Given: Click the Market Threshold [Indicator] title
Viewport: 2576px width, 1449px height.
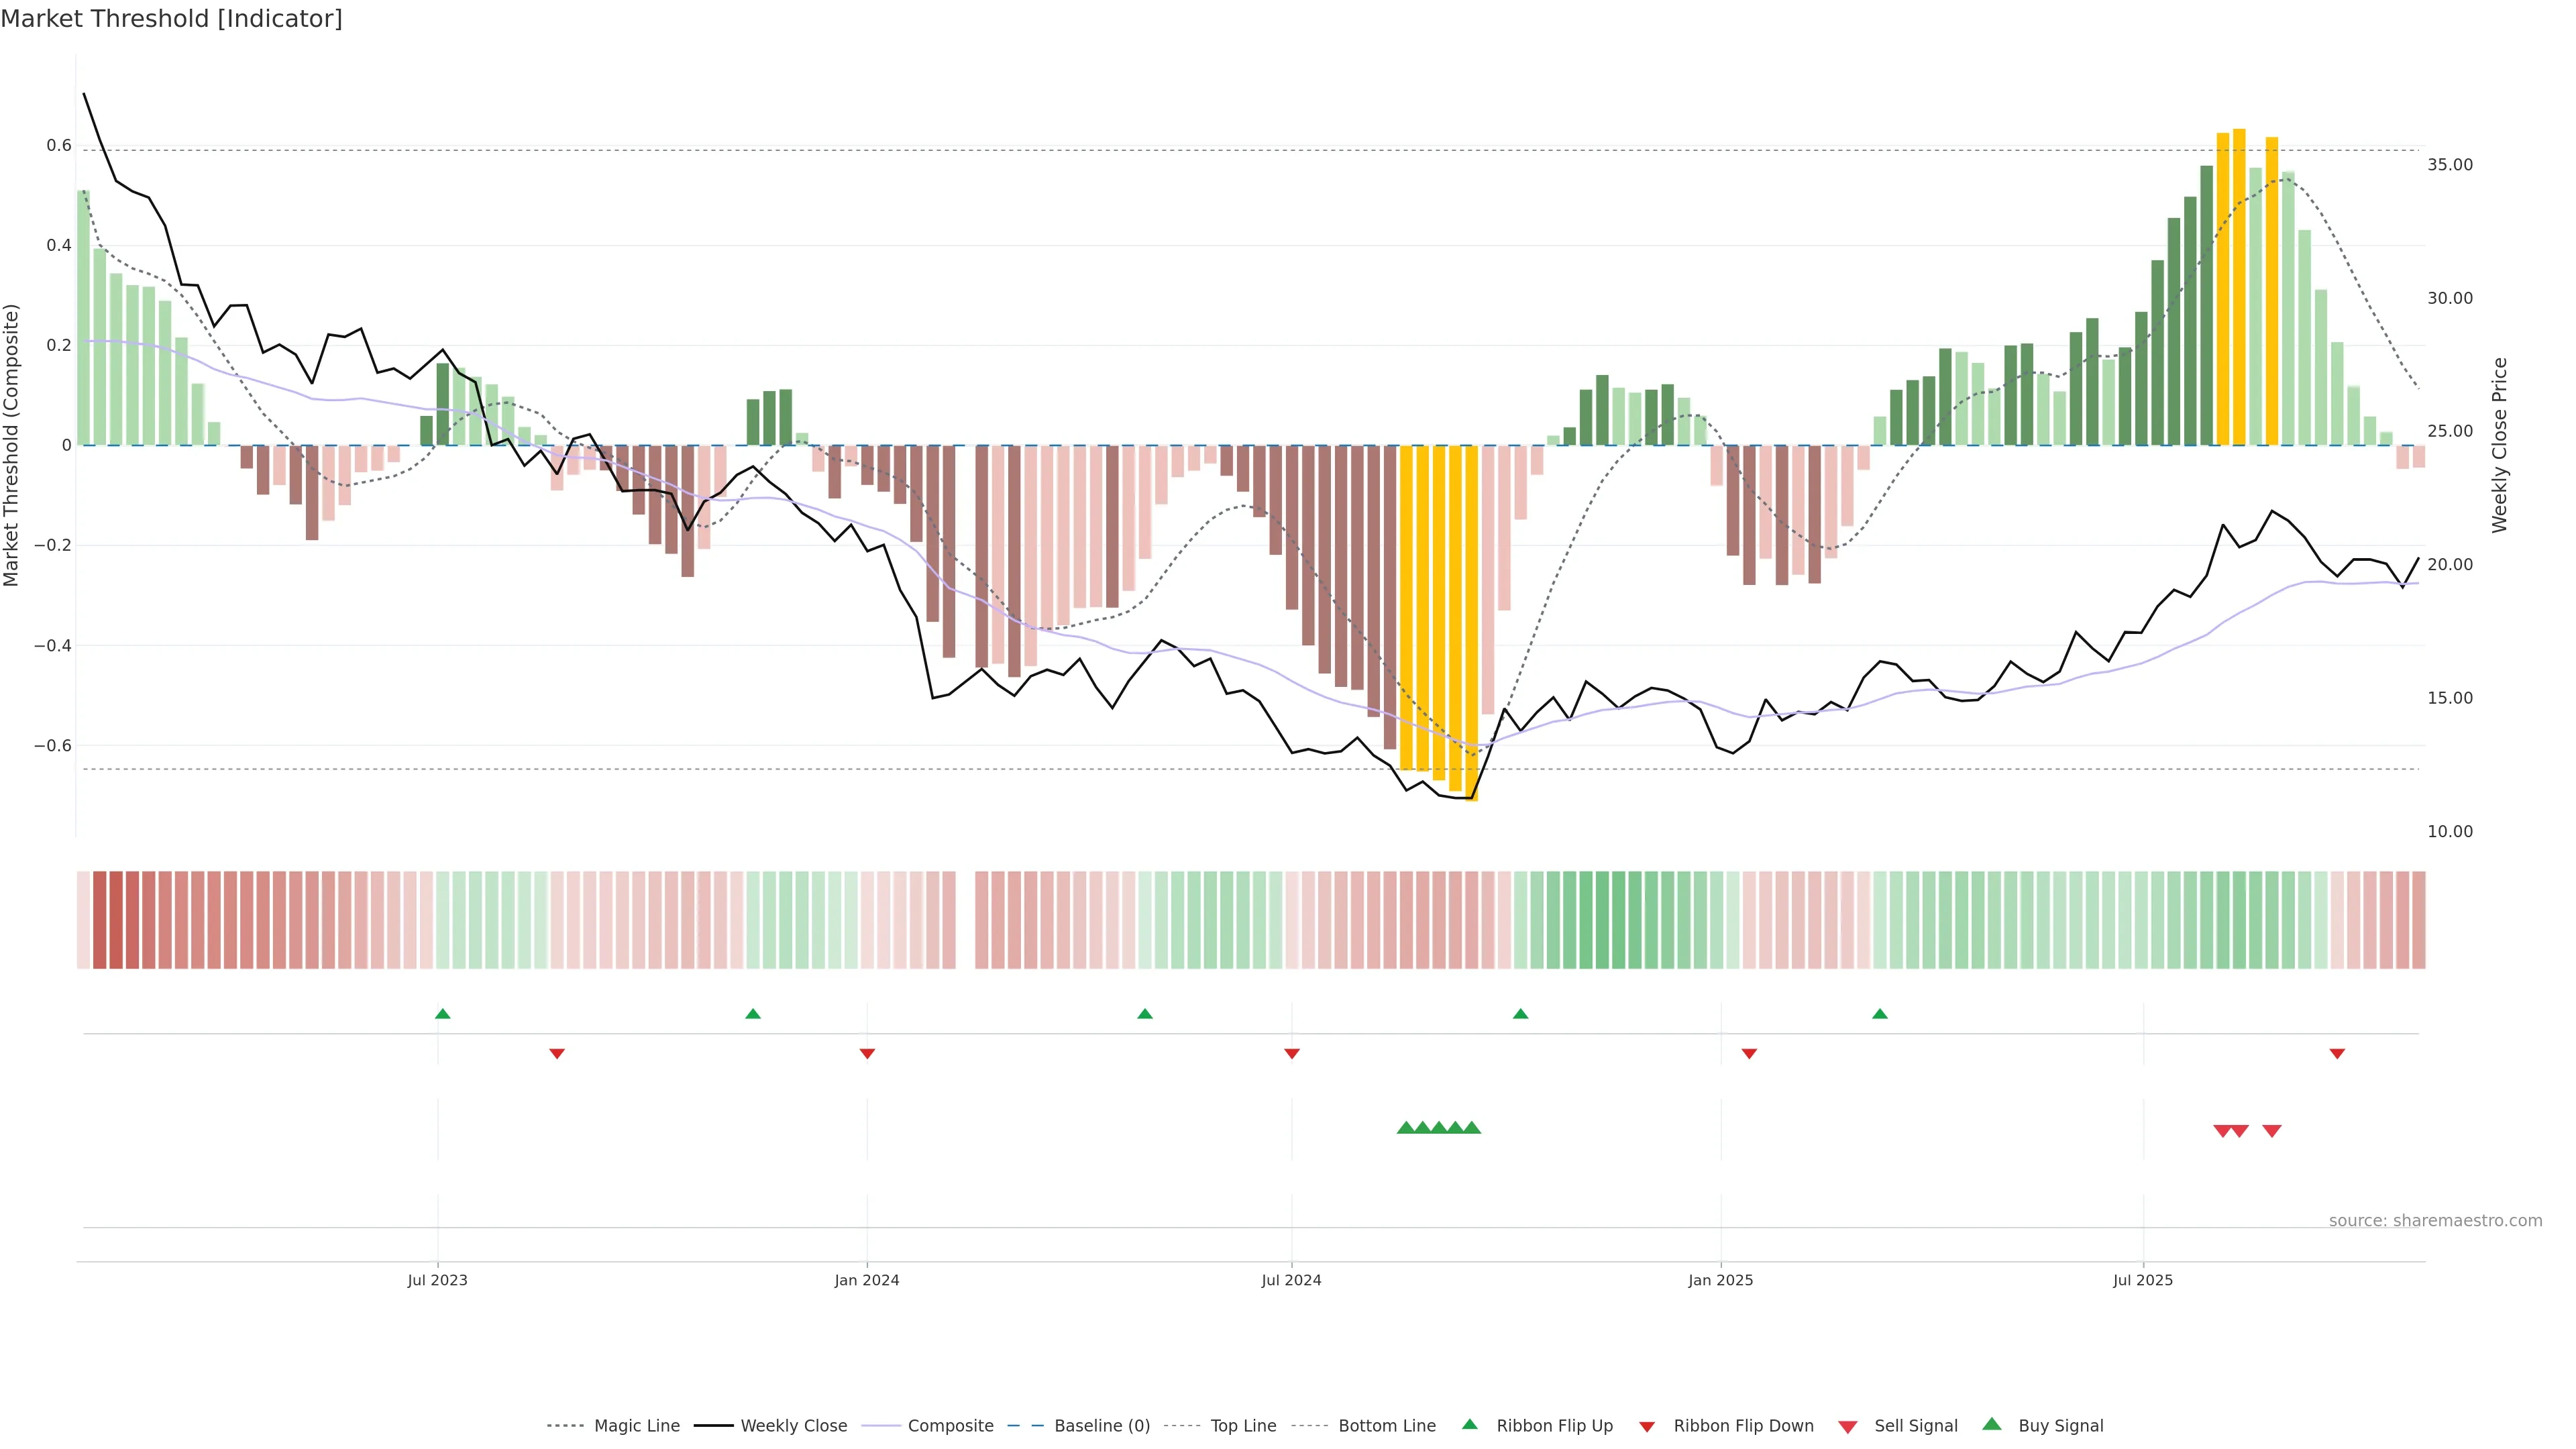Looking at the screenshot, I should point(172,19).
